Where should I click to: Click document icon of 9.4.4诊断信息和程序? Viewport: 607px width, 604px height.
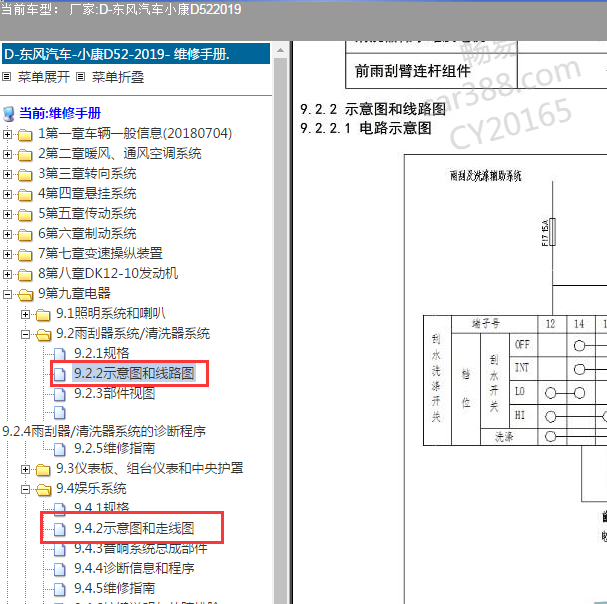(x=60, y=569)
